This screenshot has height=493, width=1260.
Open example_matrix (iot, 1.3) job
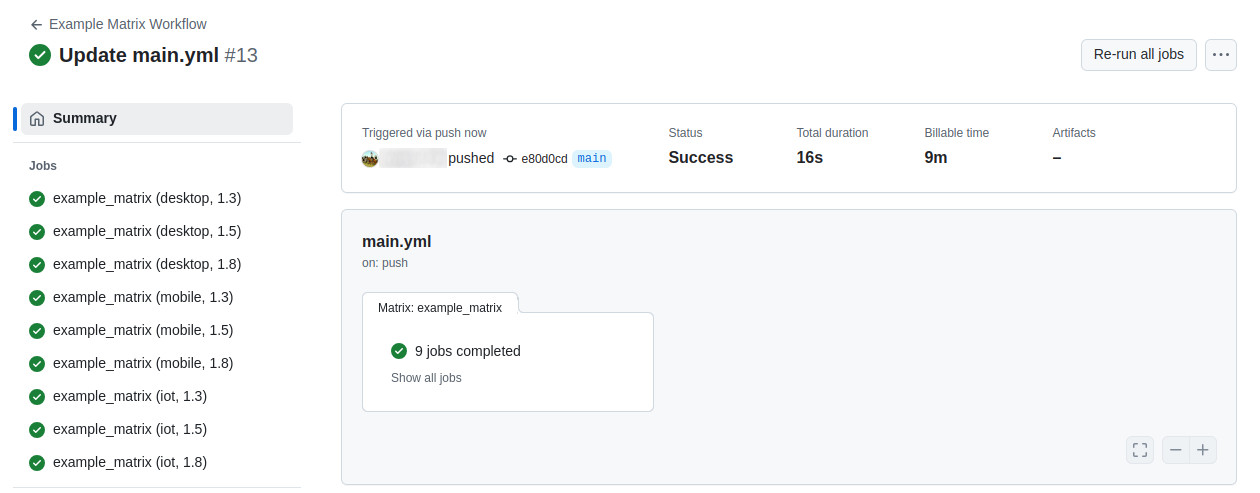pos(129,396)
